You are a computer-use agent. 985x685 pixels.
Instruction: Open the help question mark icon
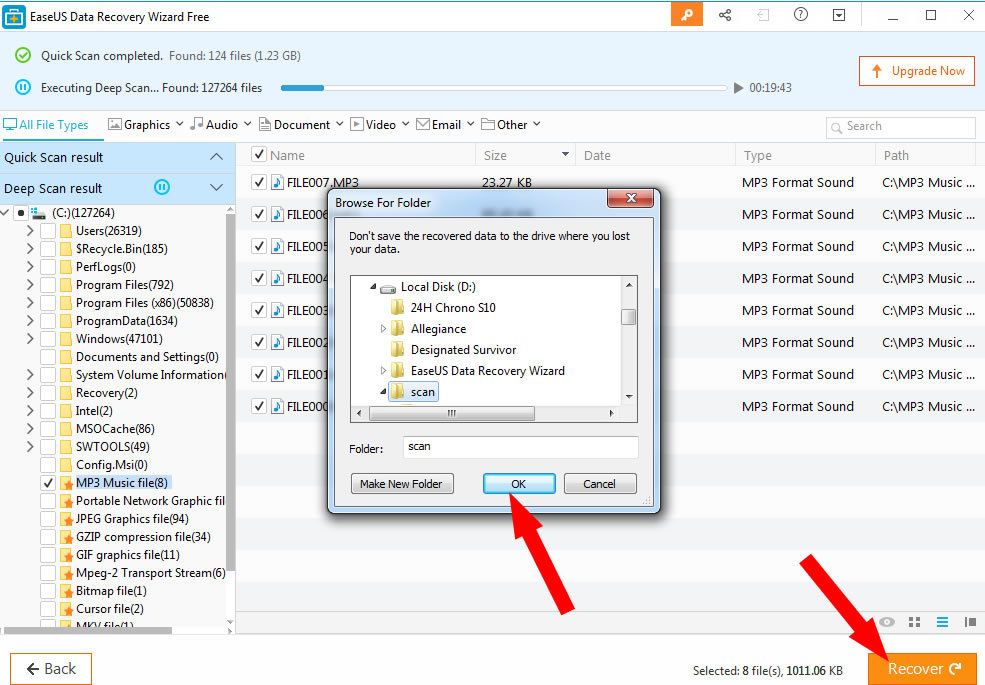(x=801, y=14)
